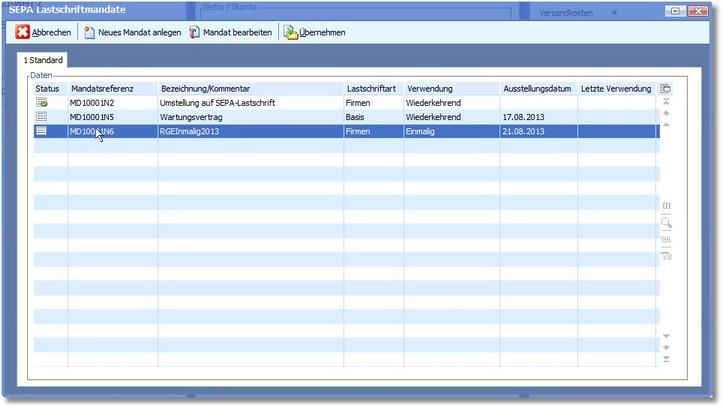Image resolution: width=723 pixels, height=408 pixels.
Task: Click status icon of mandate MD10001N6
Action: [42, 131]
